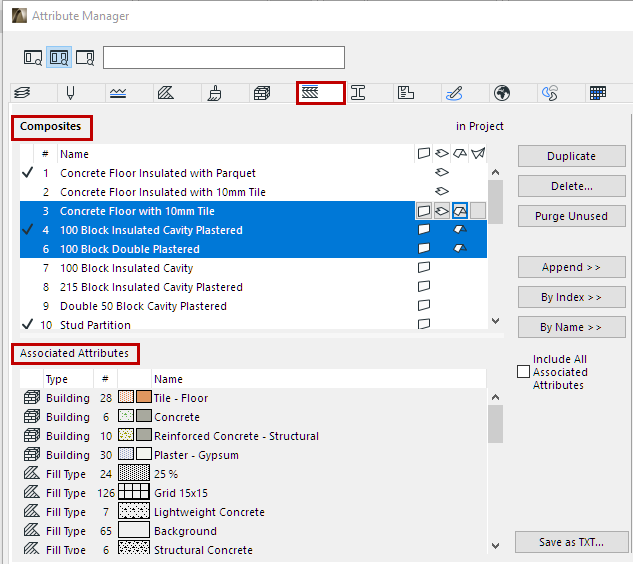This screenshot has height=564, width=633.
Task: Click Concrete gray surface swatch
Action: click(x=144, y=416)
